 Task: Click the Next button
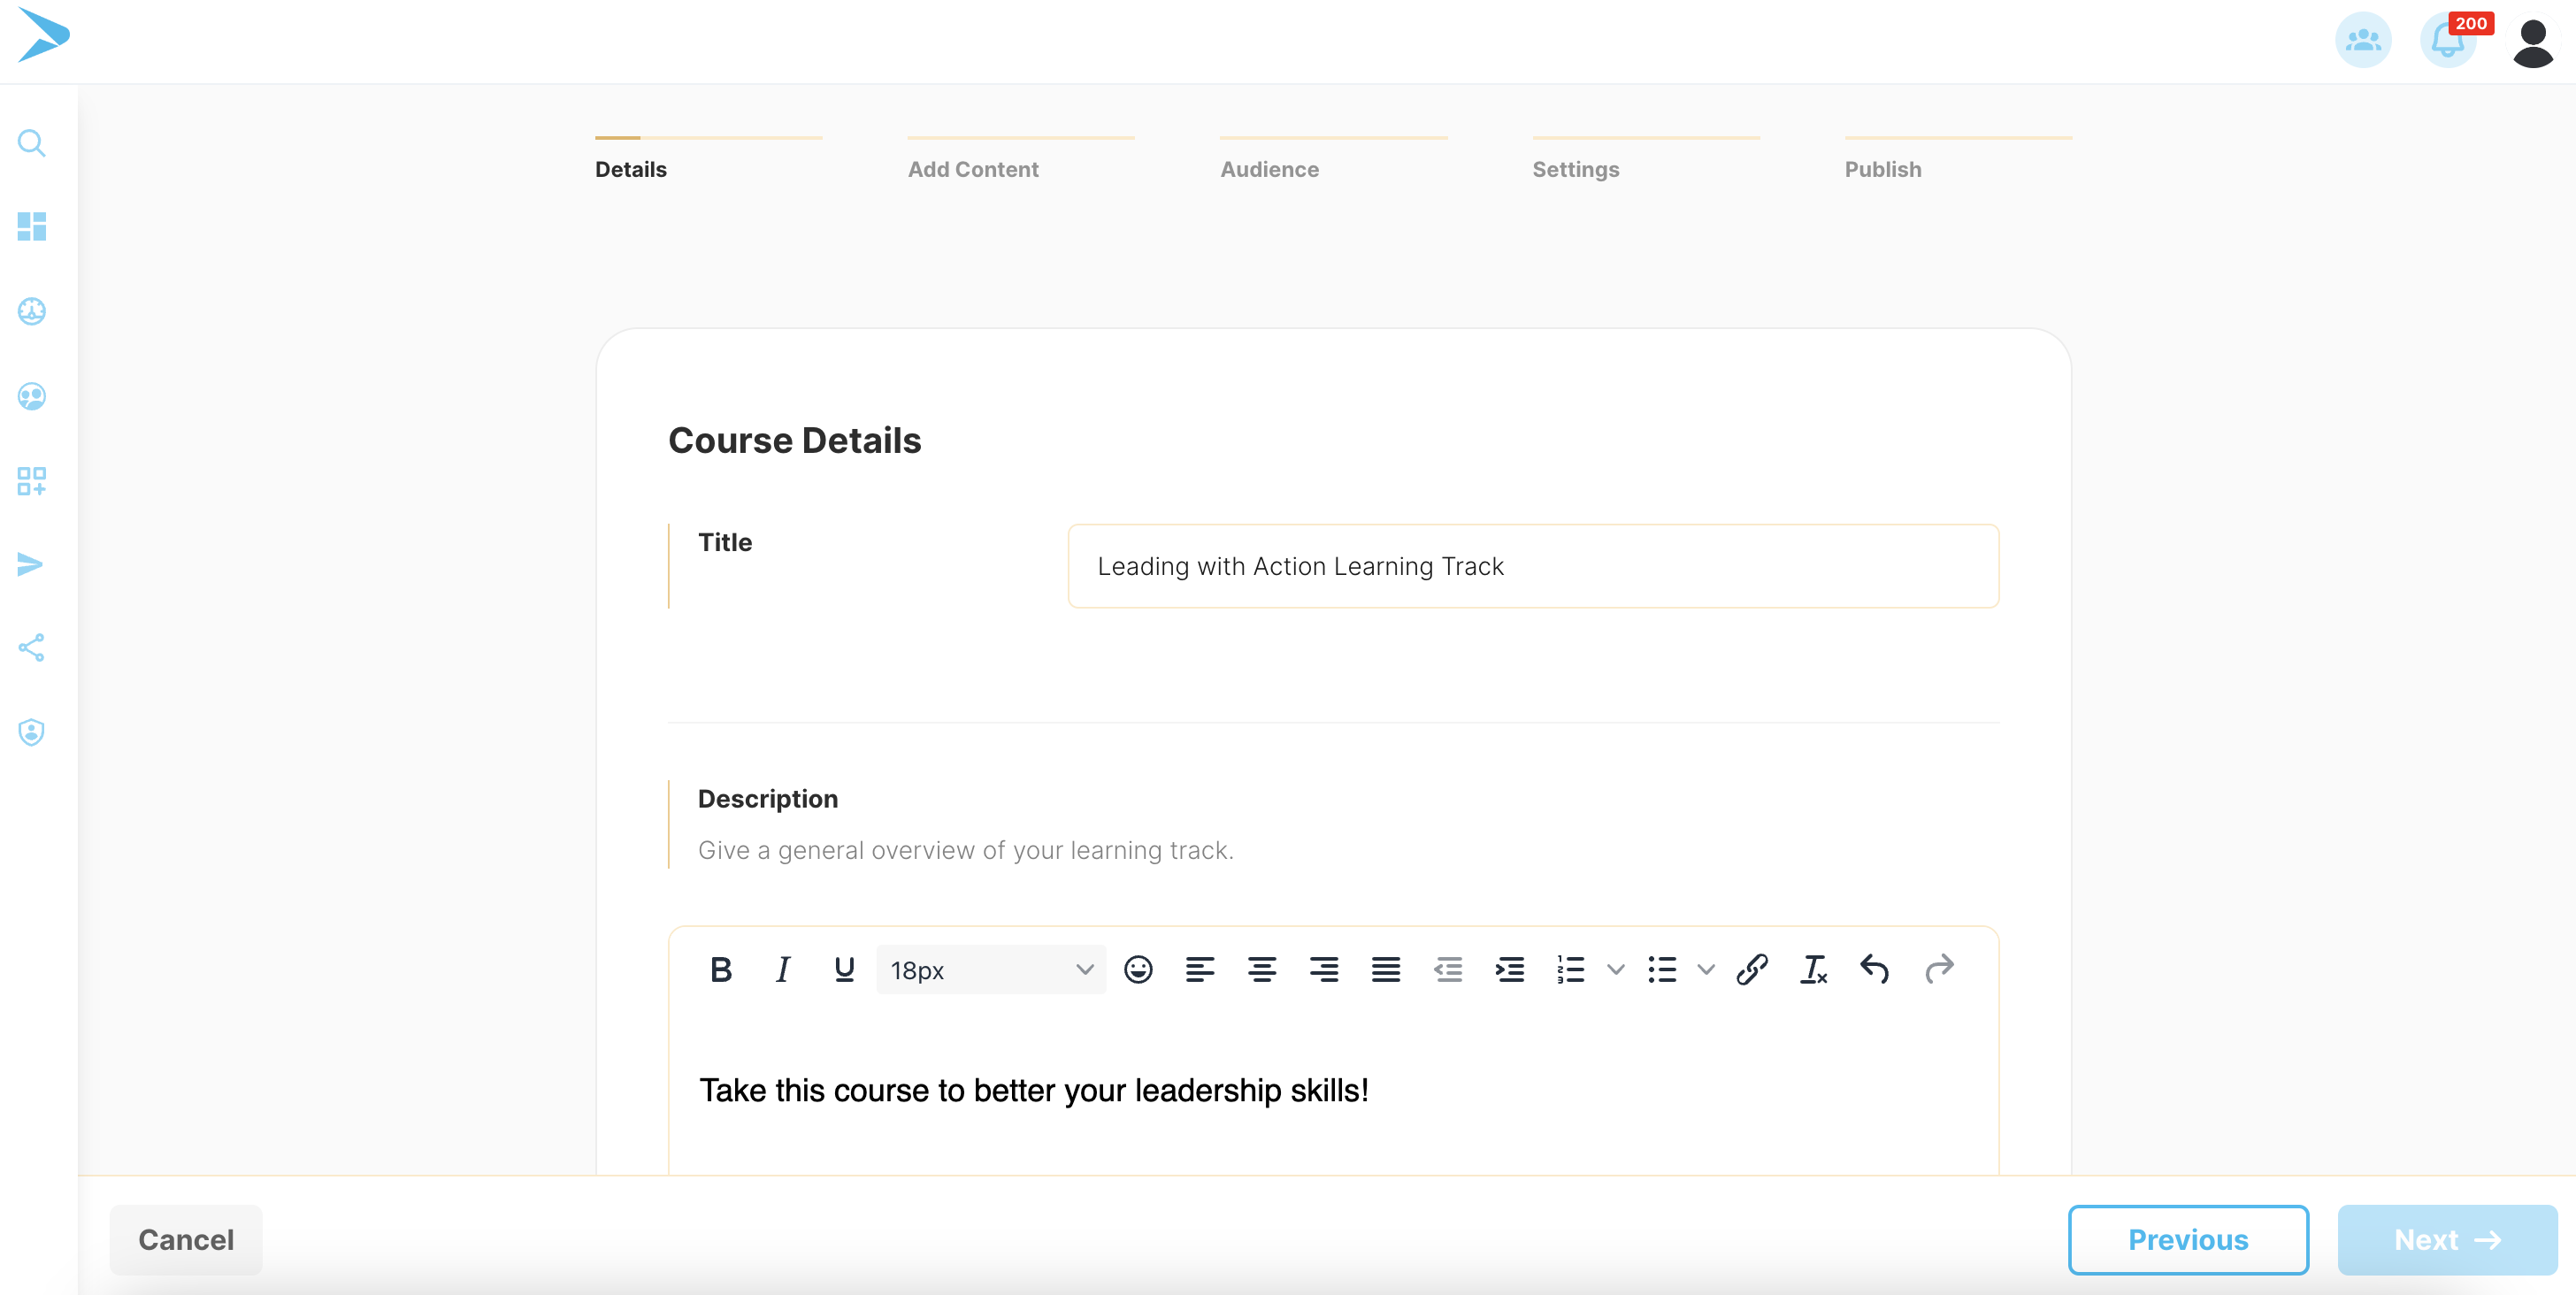[x=2447, y=1240]
